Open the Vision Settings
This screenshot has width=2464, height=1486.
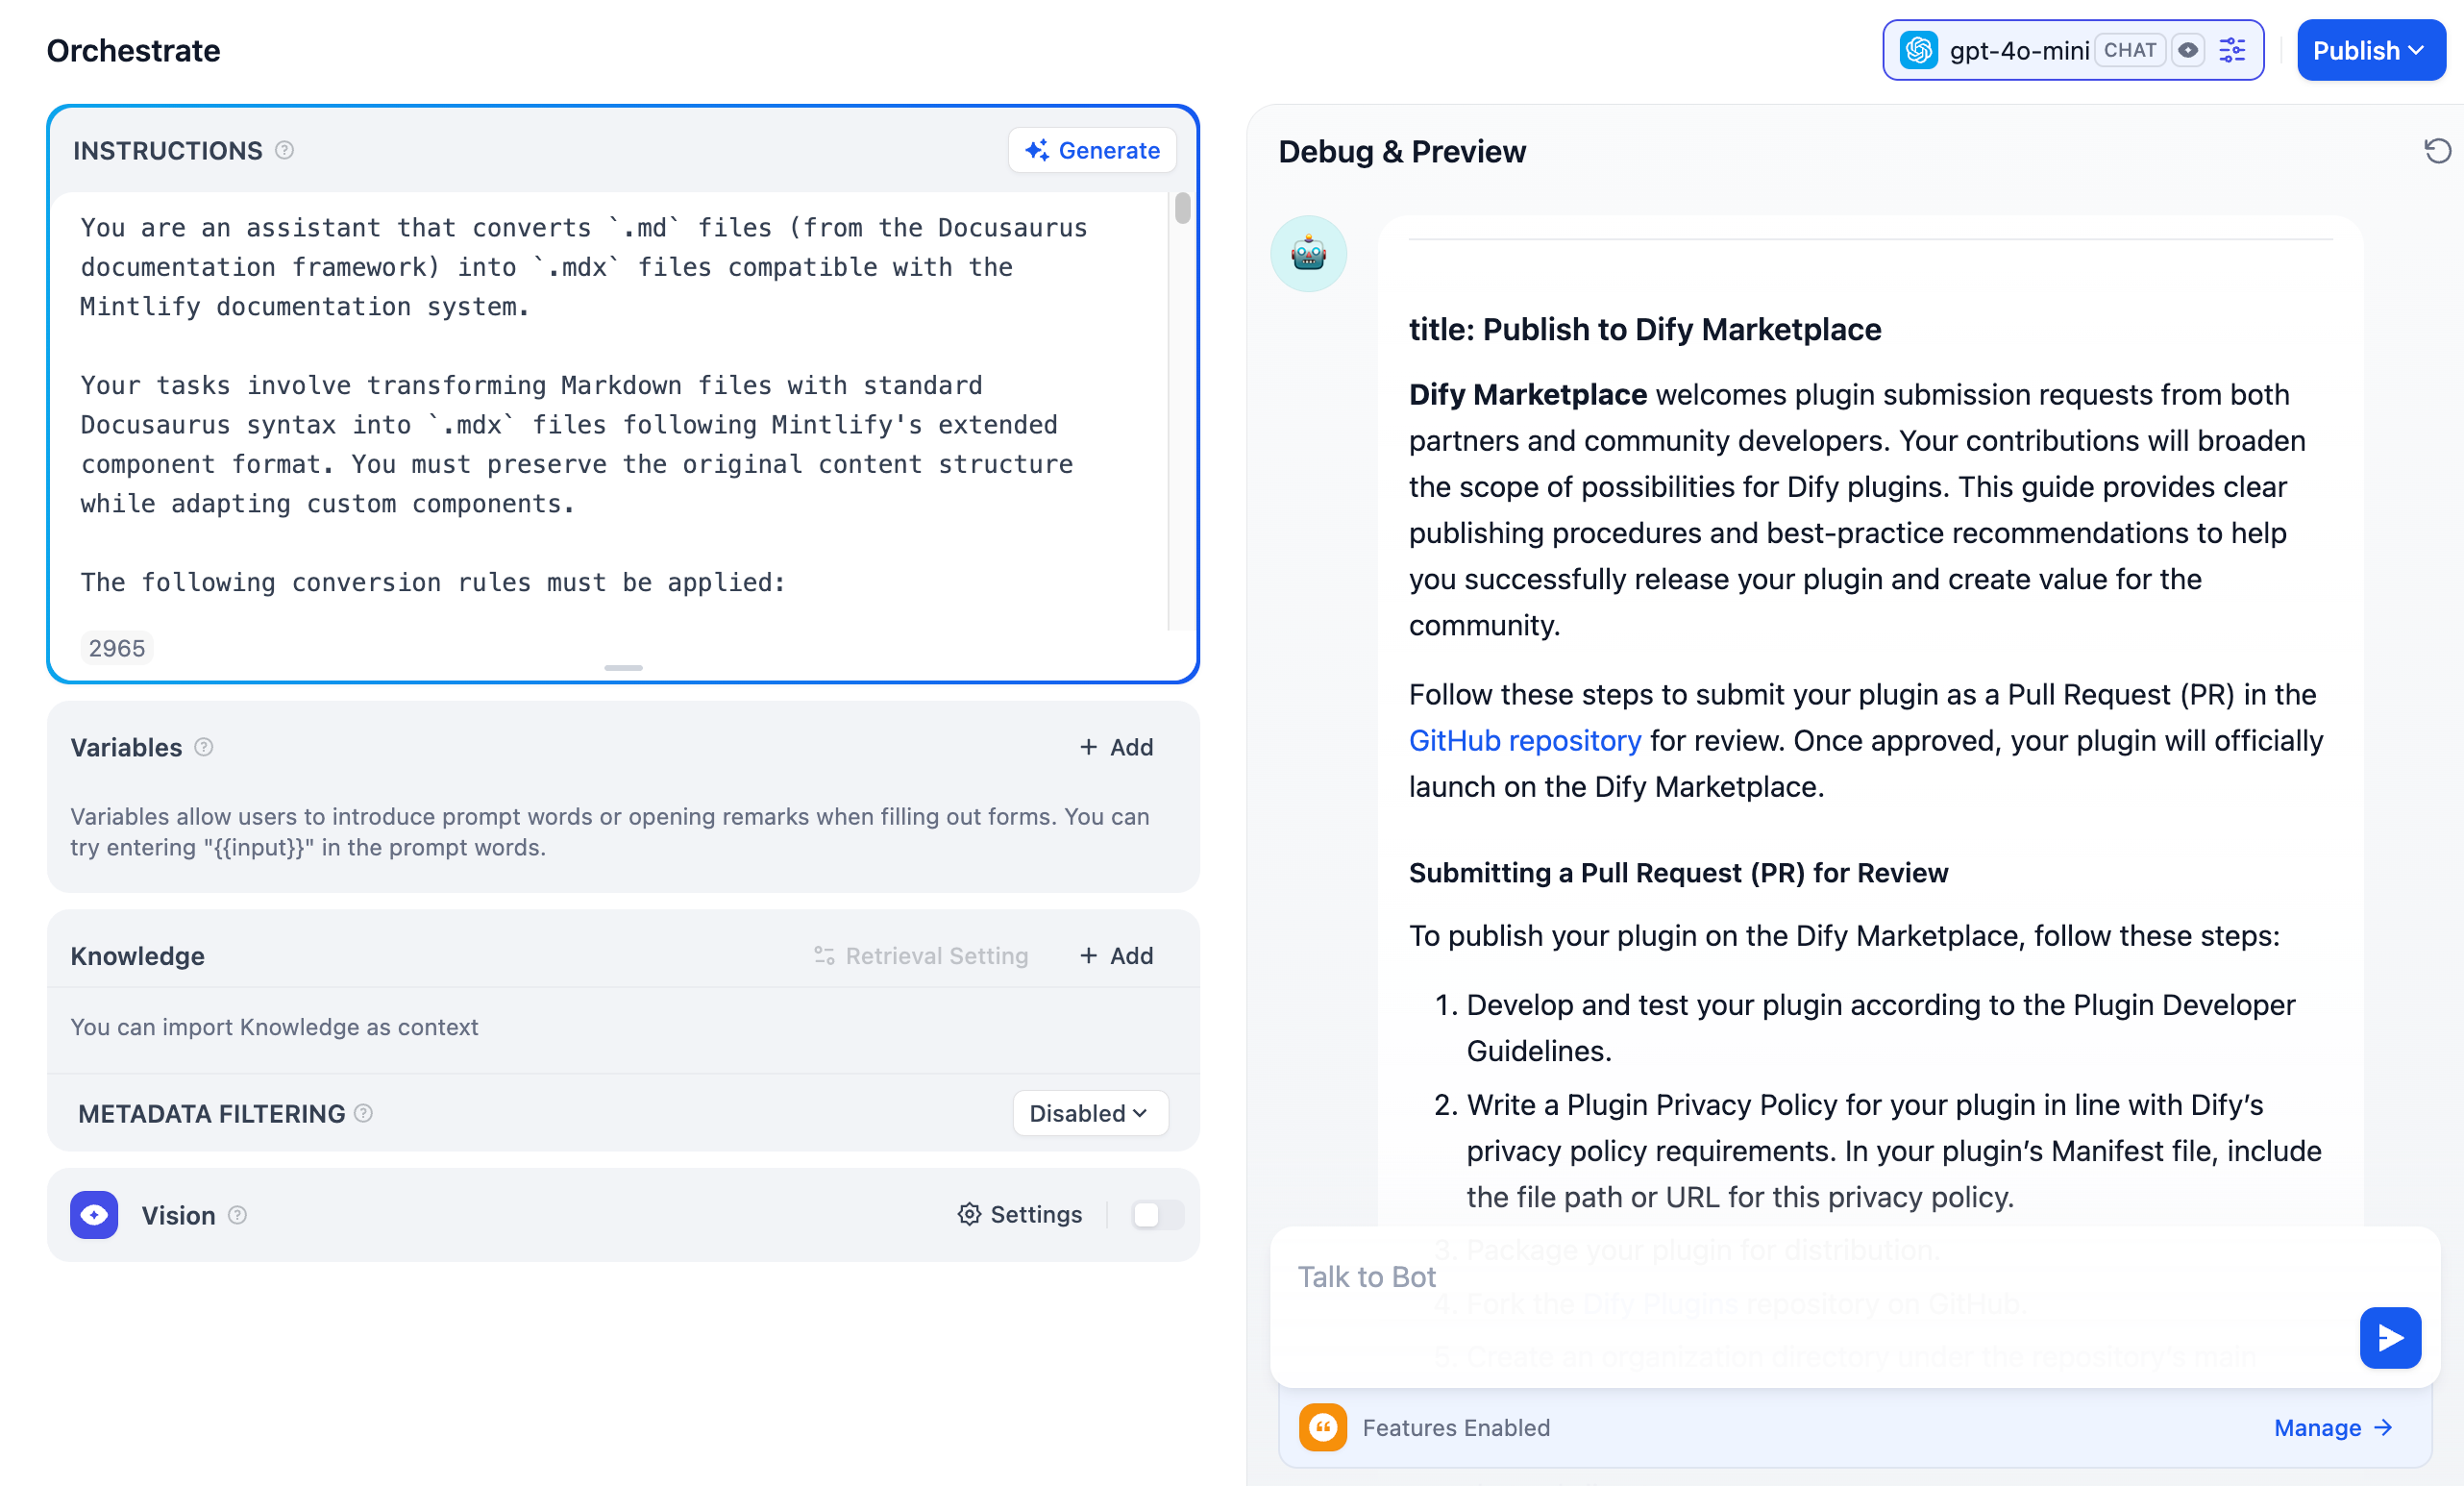point(1020,1215)
